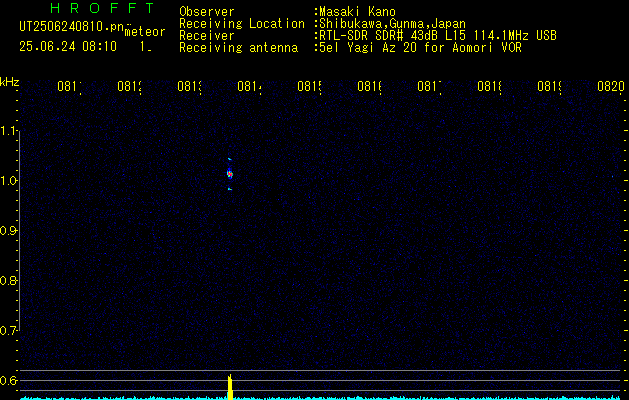Click the meteor echo blob near 1.0 kHz

(230, 174)
